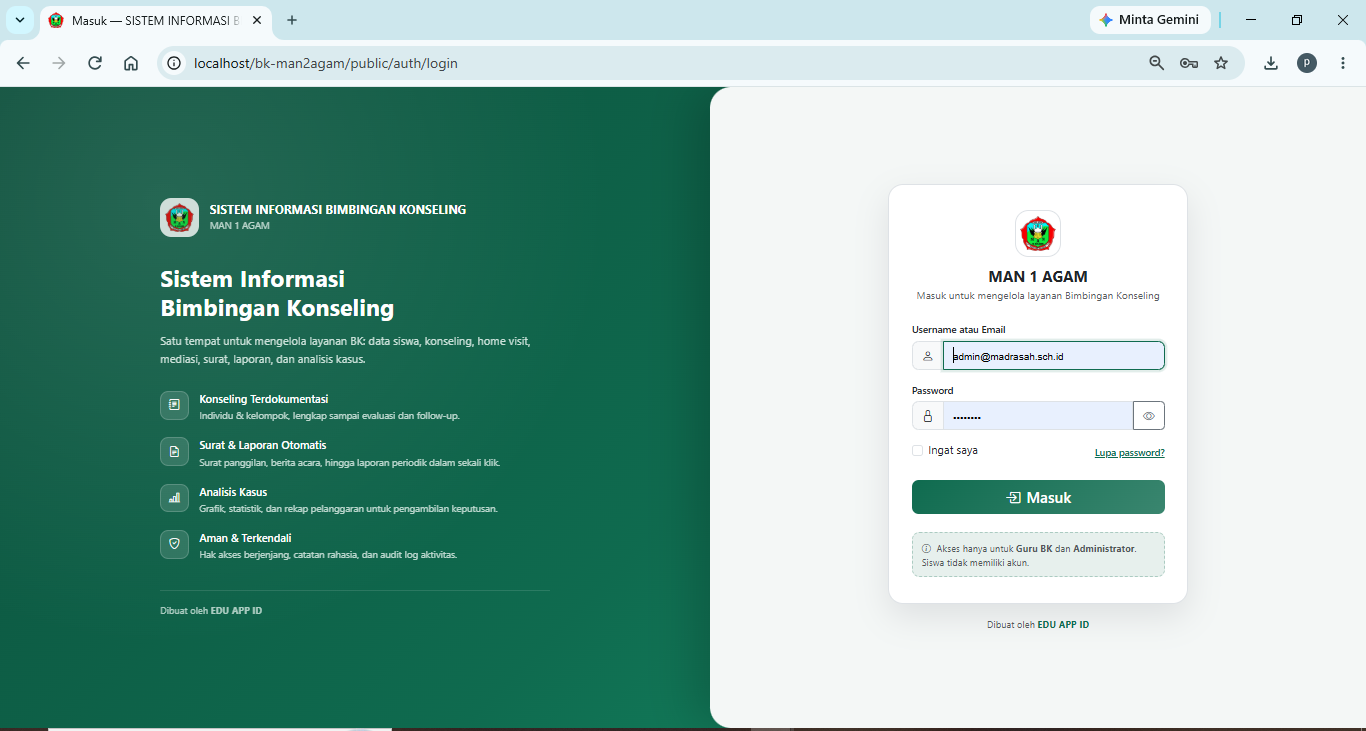The width and height of the screenshot is (1366, 731).
Task: Click the address bar URL
Action: [x=326, y=63]
